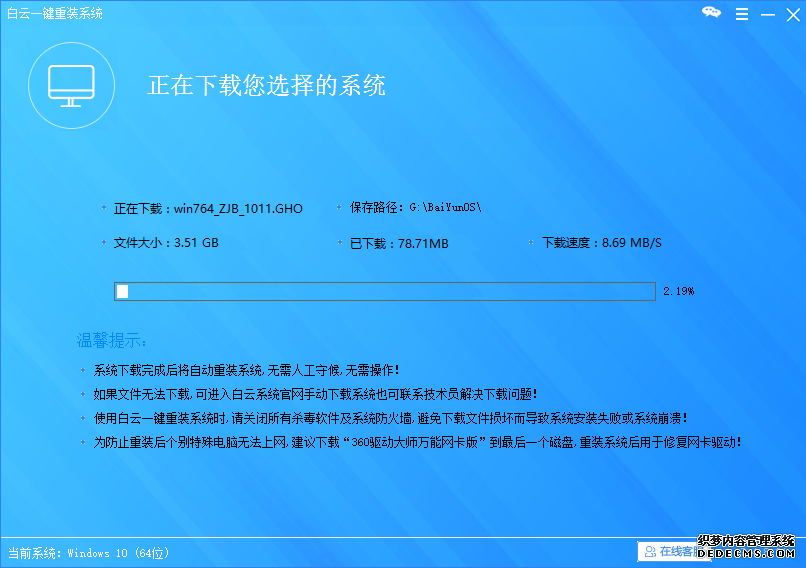The height and width of the screenshot is (568, 806).
Task: Open the hamburger menu in title bar
Action: (x=740, y=13)
